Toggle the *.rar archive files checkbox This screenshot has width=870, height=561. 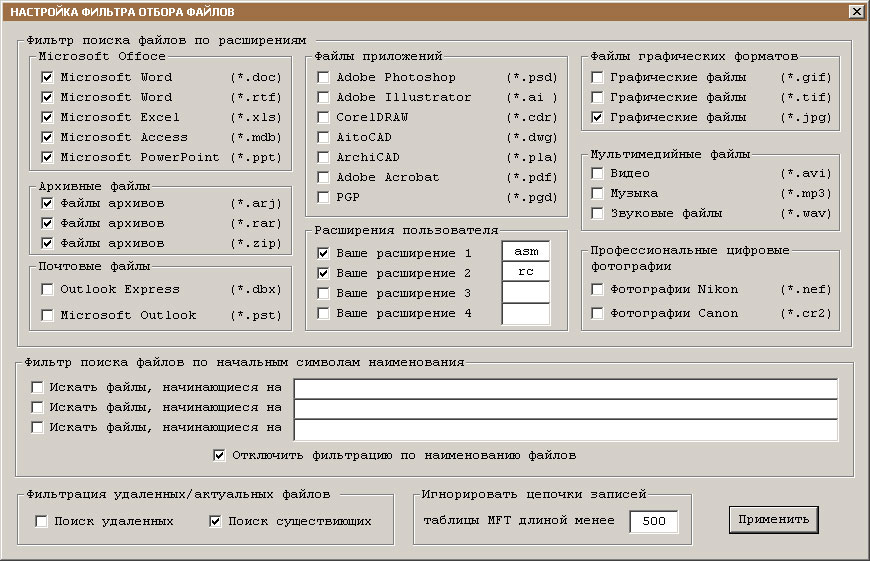[47, 223]
